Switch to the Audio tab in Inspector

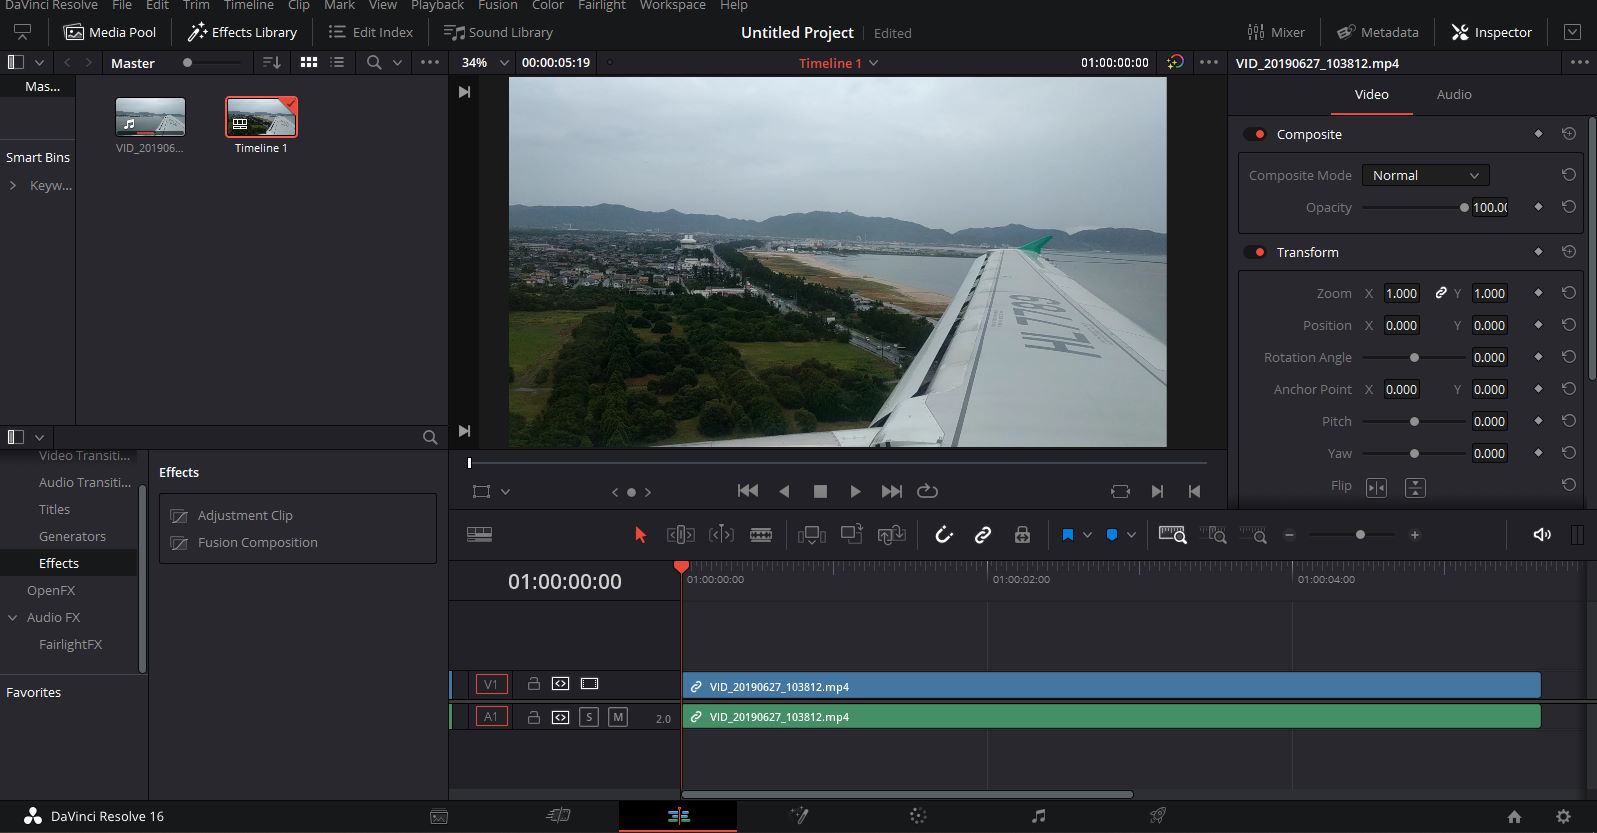point(1453,94)
